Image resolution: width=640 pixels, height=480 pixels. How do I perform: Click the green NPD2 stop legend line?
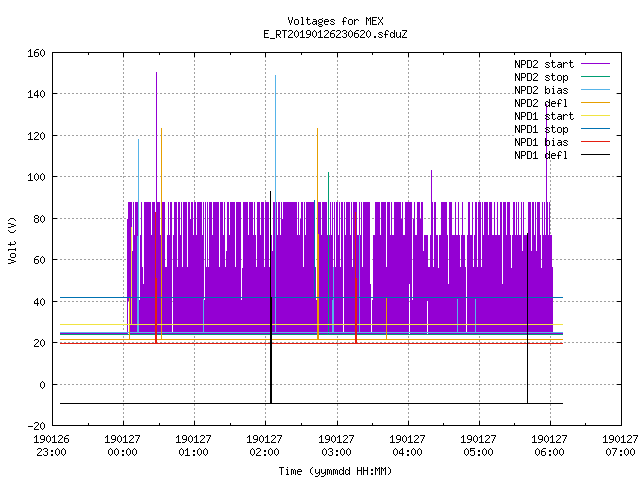[x=595, y=77]
